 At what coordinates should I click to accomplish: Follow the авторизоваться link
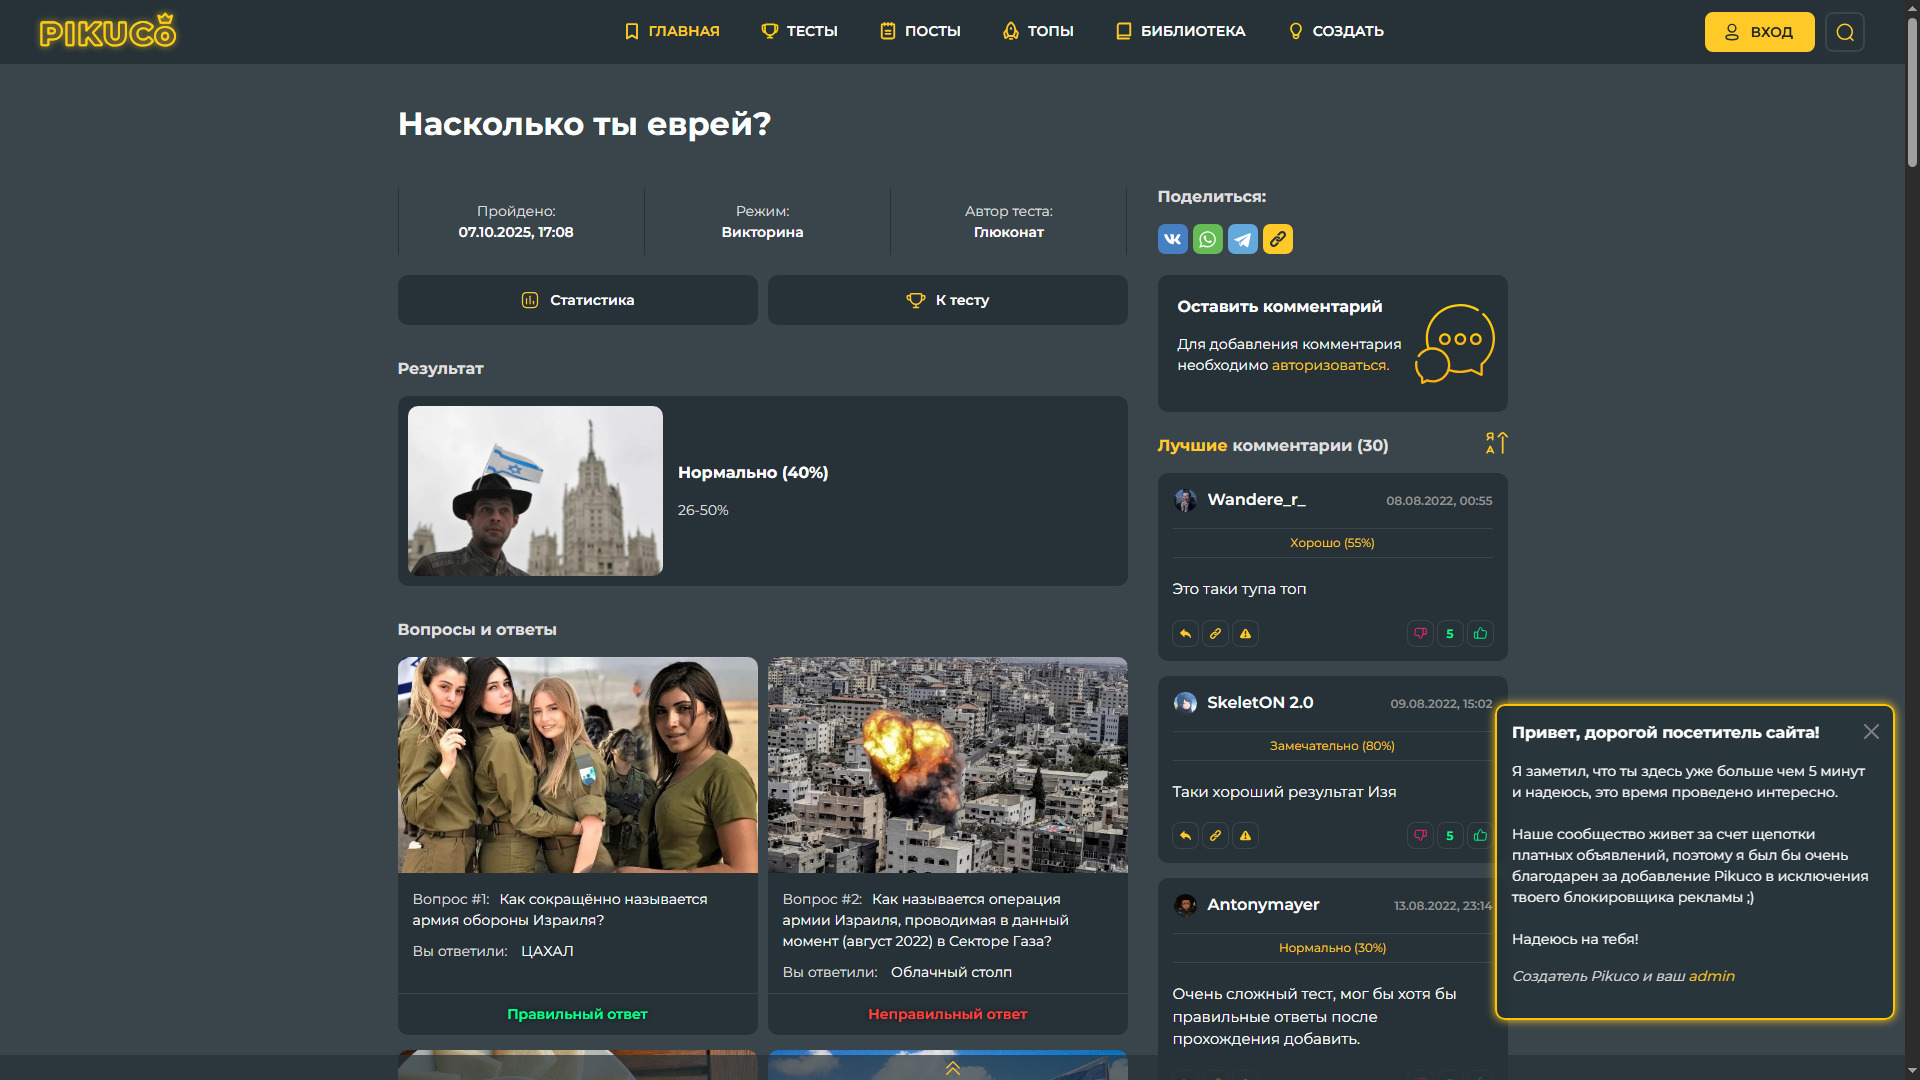click(1329, 365)
